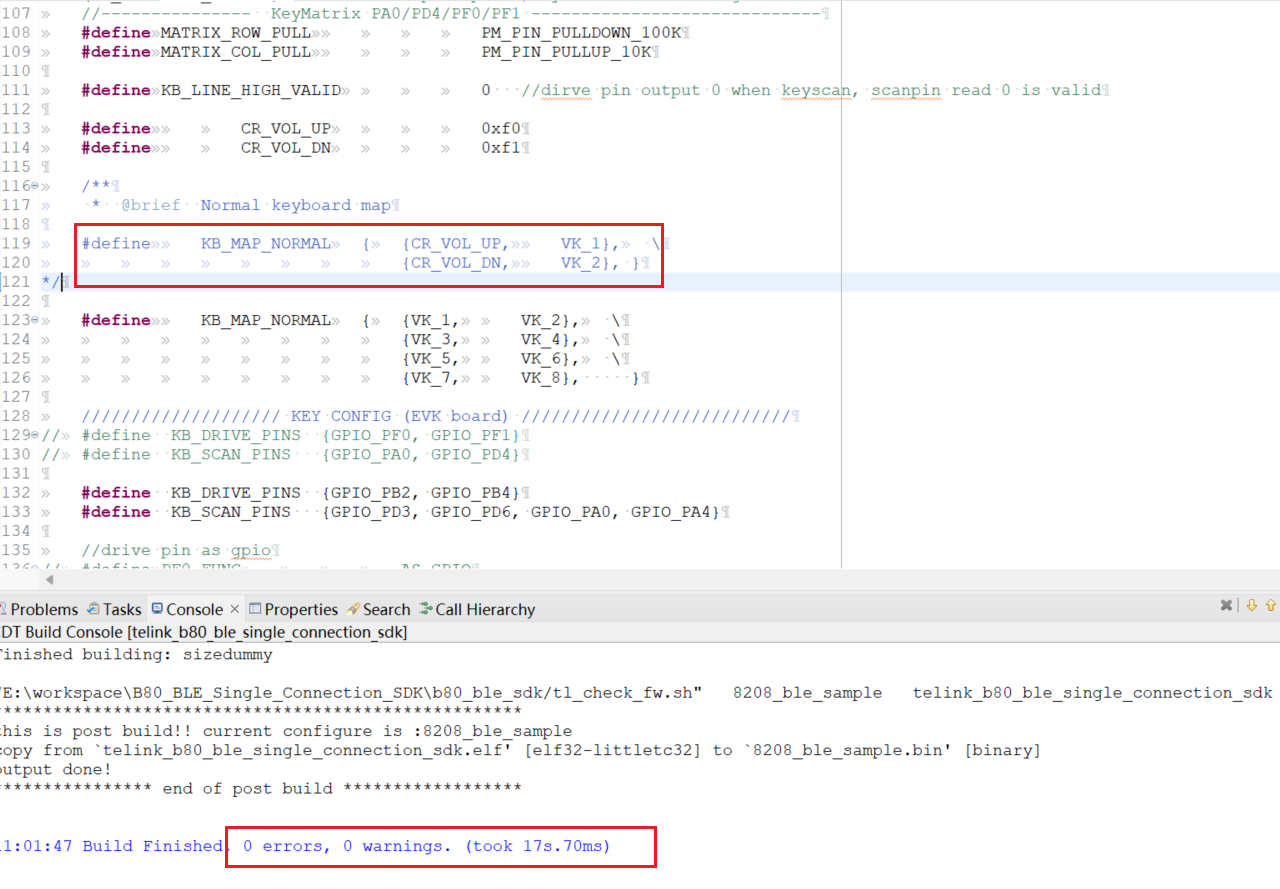The width and height of the screenshot is (1280, 889).
Task: Click the up arrow console toolbar icon
Action: tap(1271, 606)
